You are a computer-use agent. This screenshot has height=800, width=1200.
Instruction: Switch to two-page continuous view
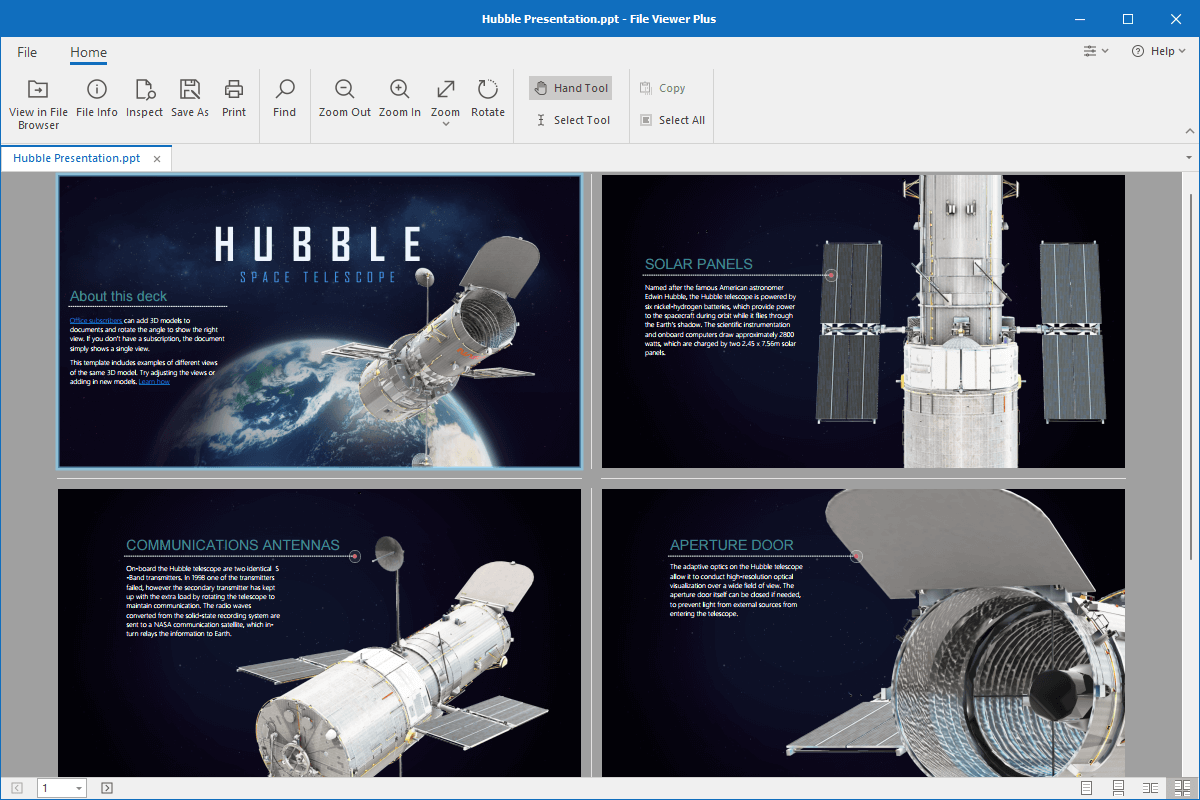click(1183, 789)
